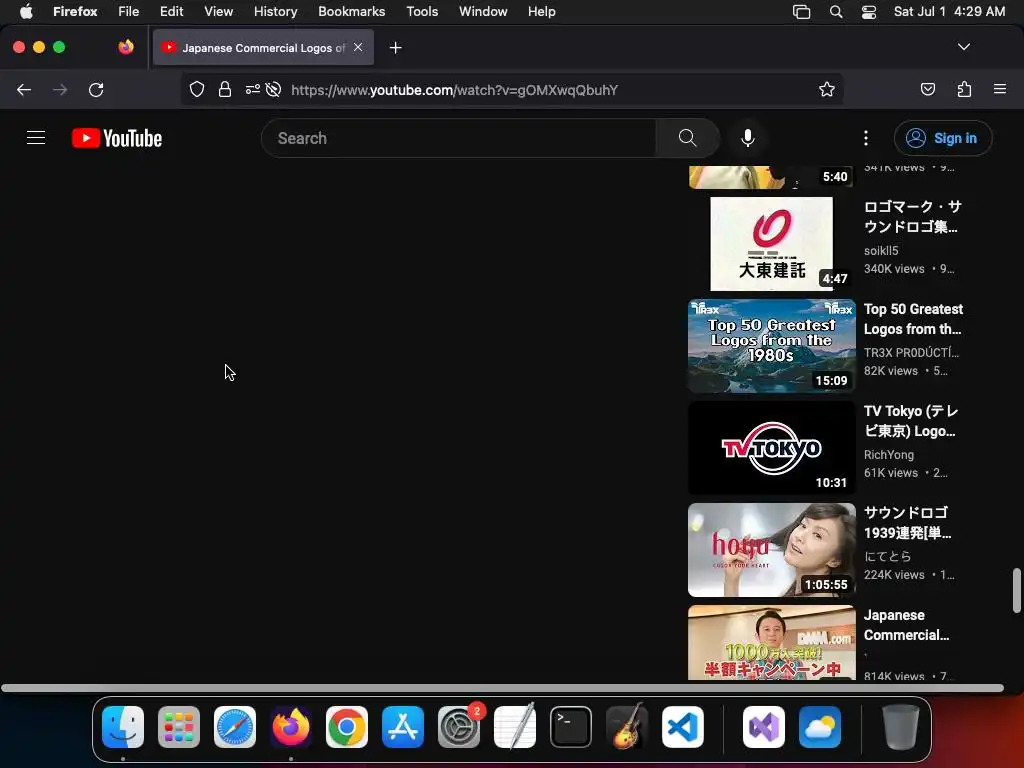Reload the page with the refresh icon

pyautogui.click(x=96, y=89)
